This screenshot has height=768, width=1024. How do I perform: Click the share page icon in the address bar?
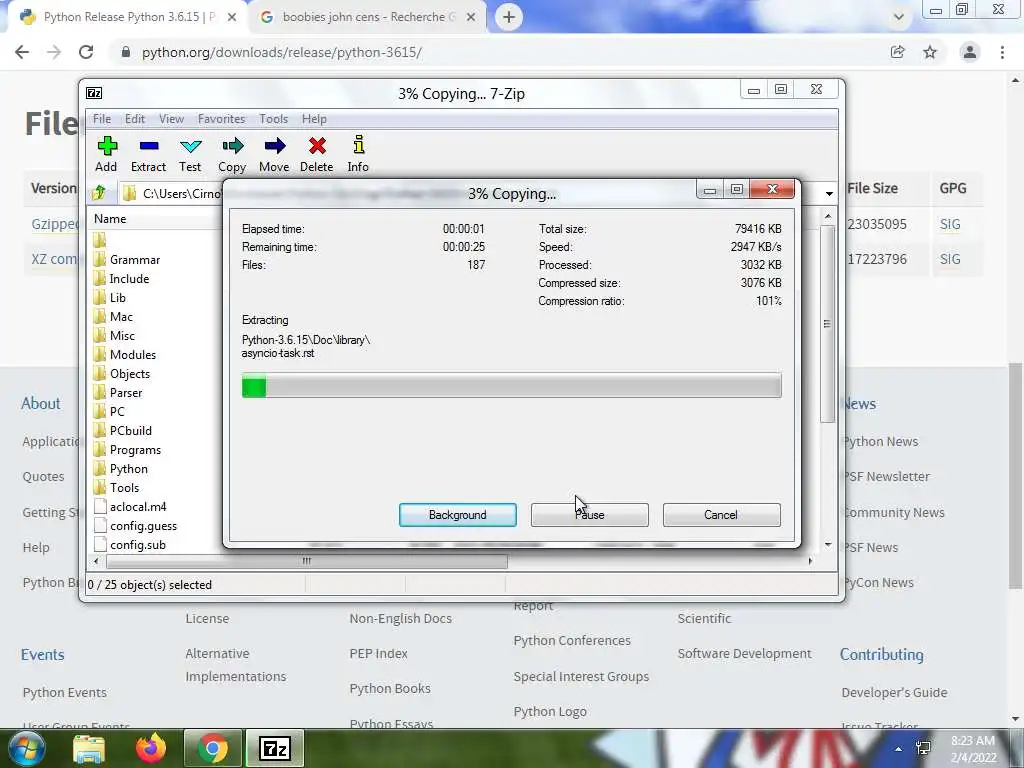pyautogui.click(x=898, y=52)
